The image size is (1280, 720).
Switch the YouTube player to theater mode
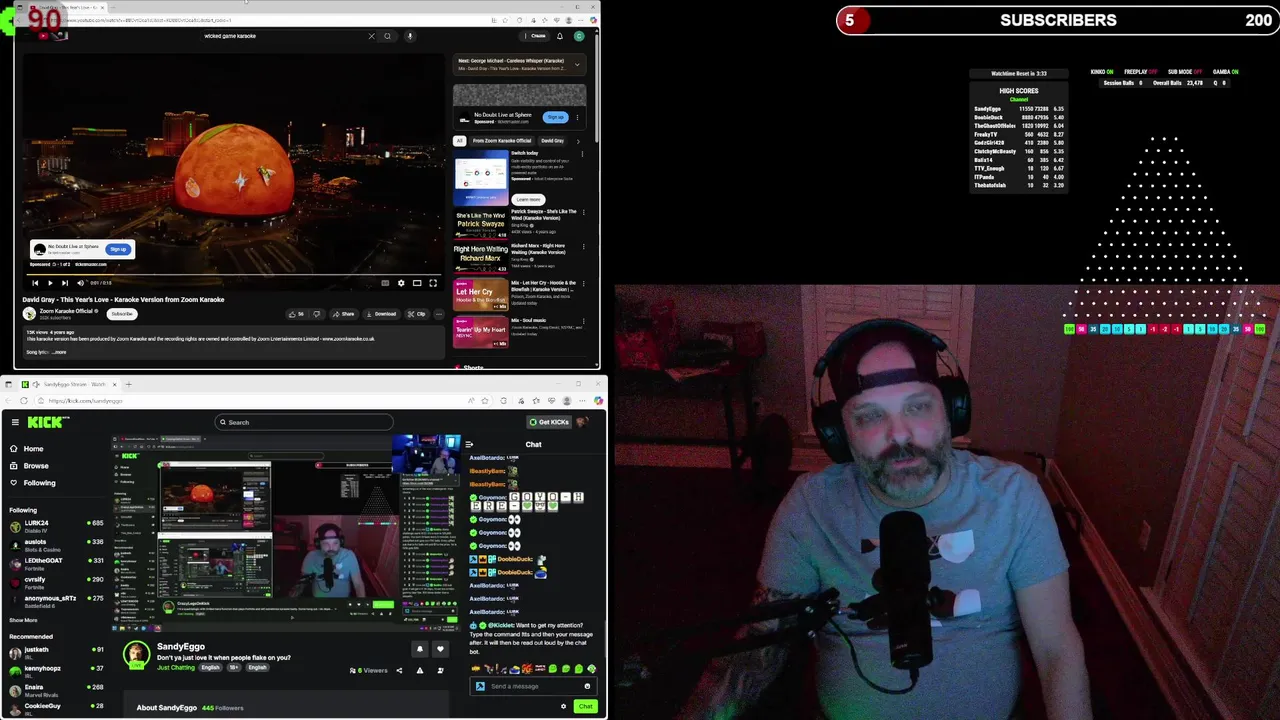point(417,283)
